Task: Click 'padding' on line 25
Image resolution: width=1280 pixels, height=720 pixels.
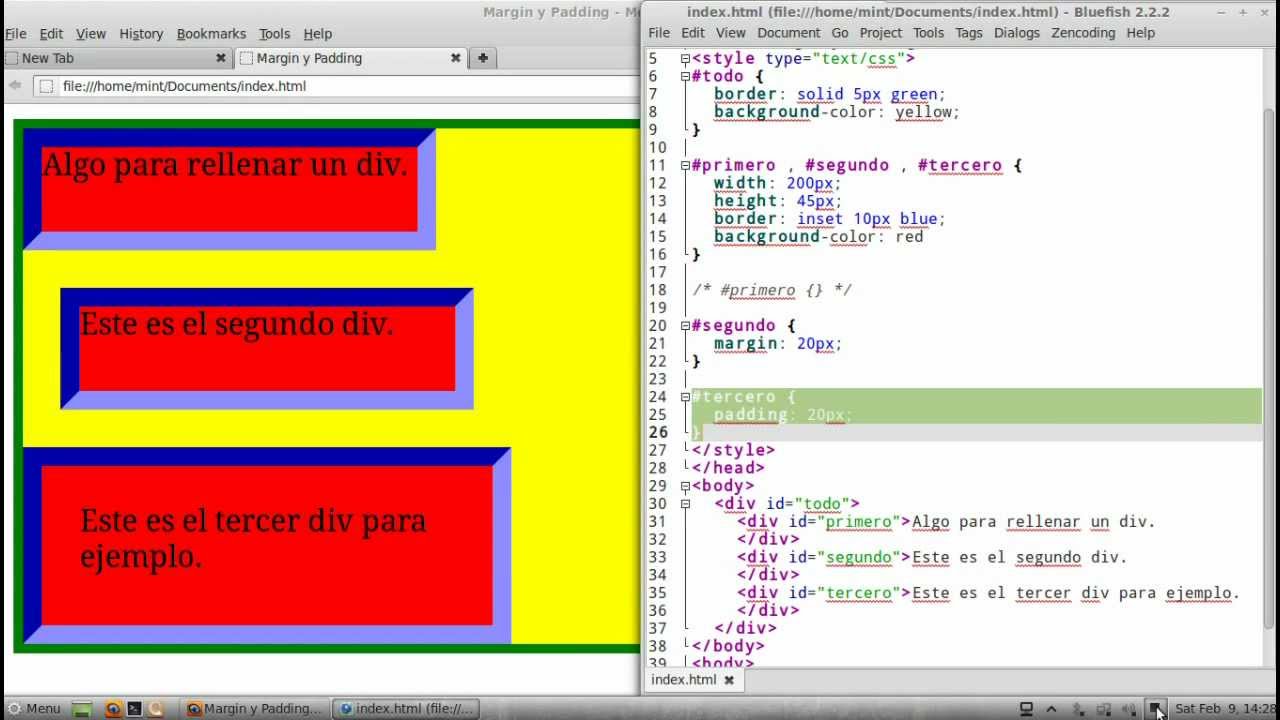Action: [x=751, y=414]
